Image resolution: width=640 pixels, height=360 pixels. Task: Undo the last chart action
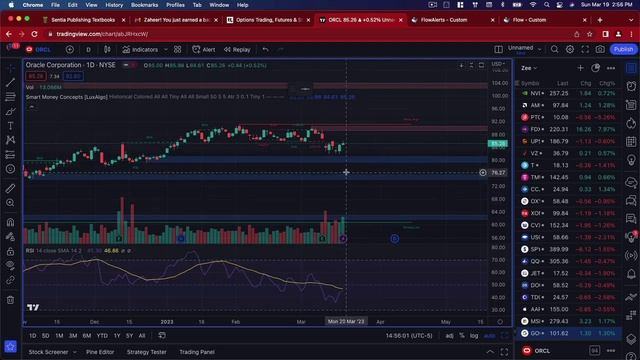(x=266, y=49)
